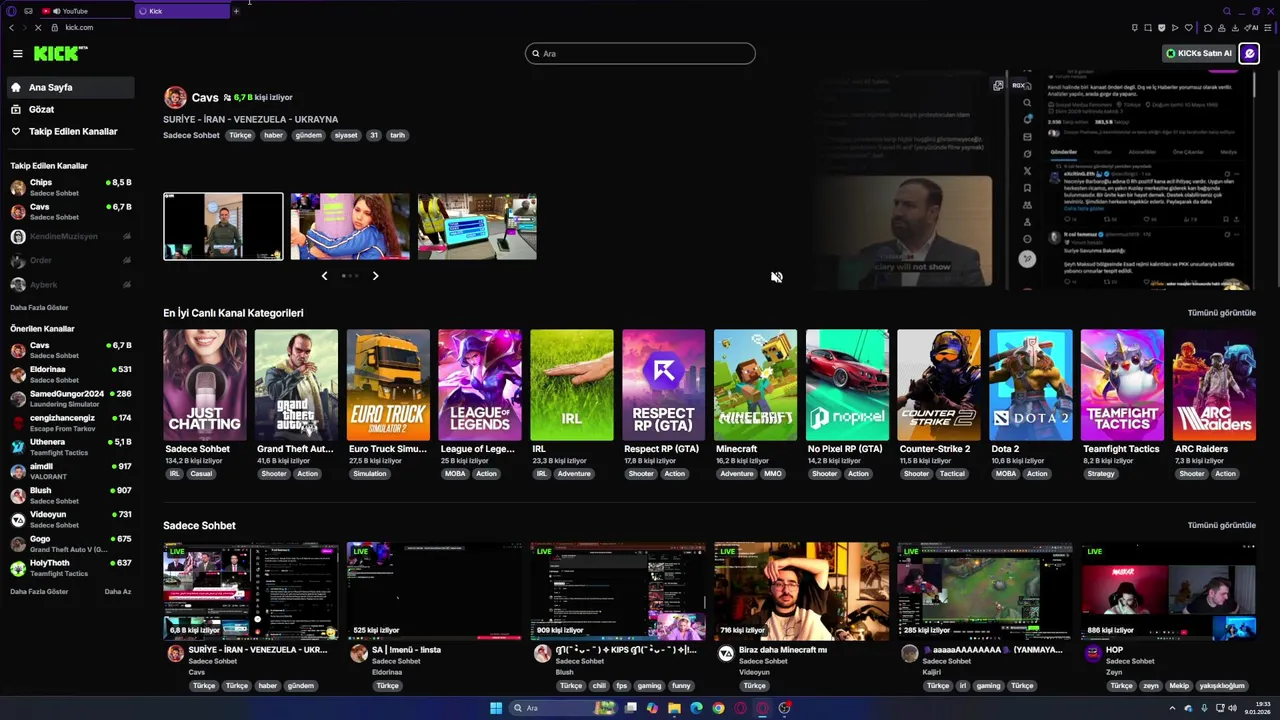Expand recommended channels with Daha Fazla Göster
Viewport: 1280px width, 720px height.
39,591
